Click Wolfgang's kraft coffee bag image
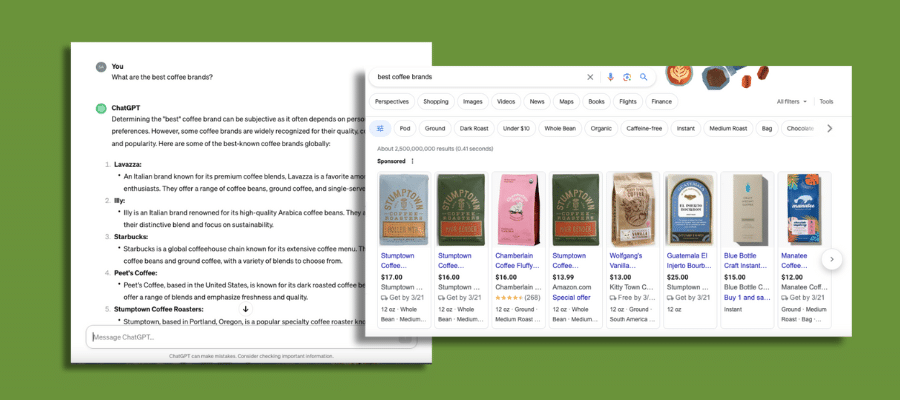The width and height of the screenshot is (900, 400). [633, 210]
